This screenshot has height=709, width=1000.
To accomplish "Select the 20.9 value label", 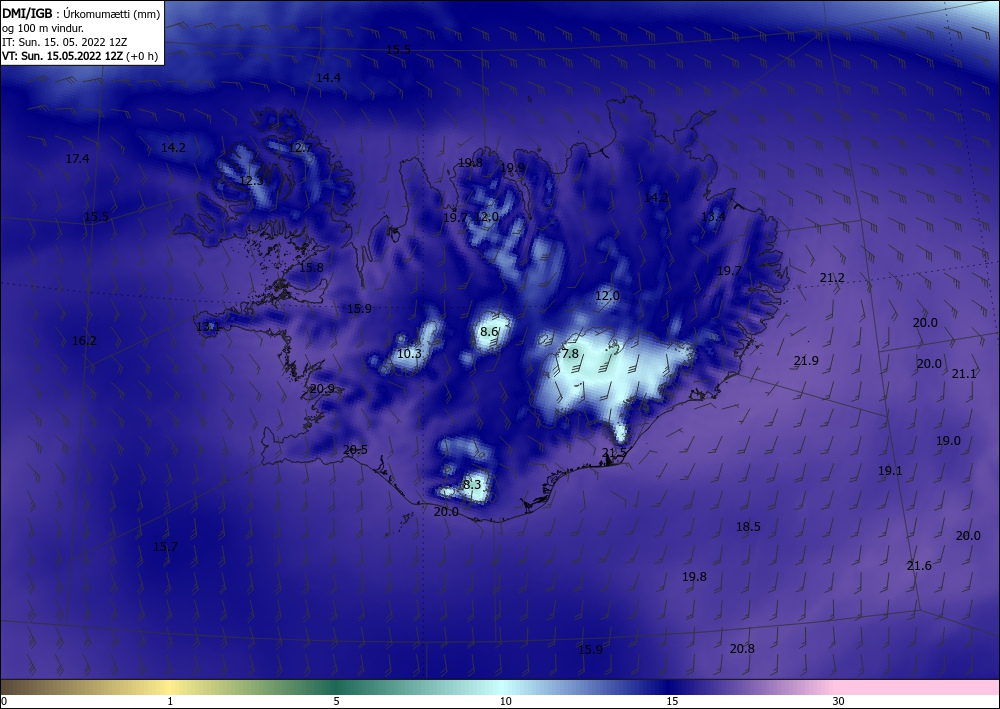I will click(322, 388).
